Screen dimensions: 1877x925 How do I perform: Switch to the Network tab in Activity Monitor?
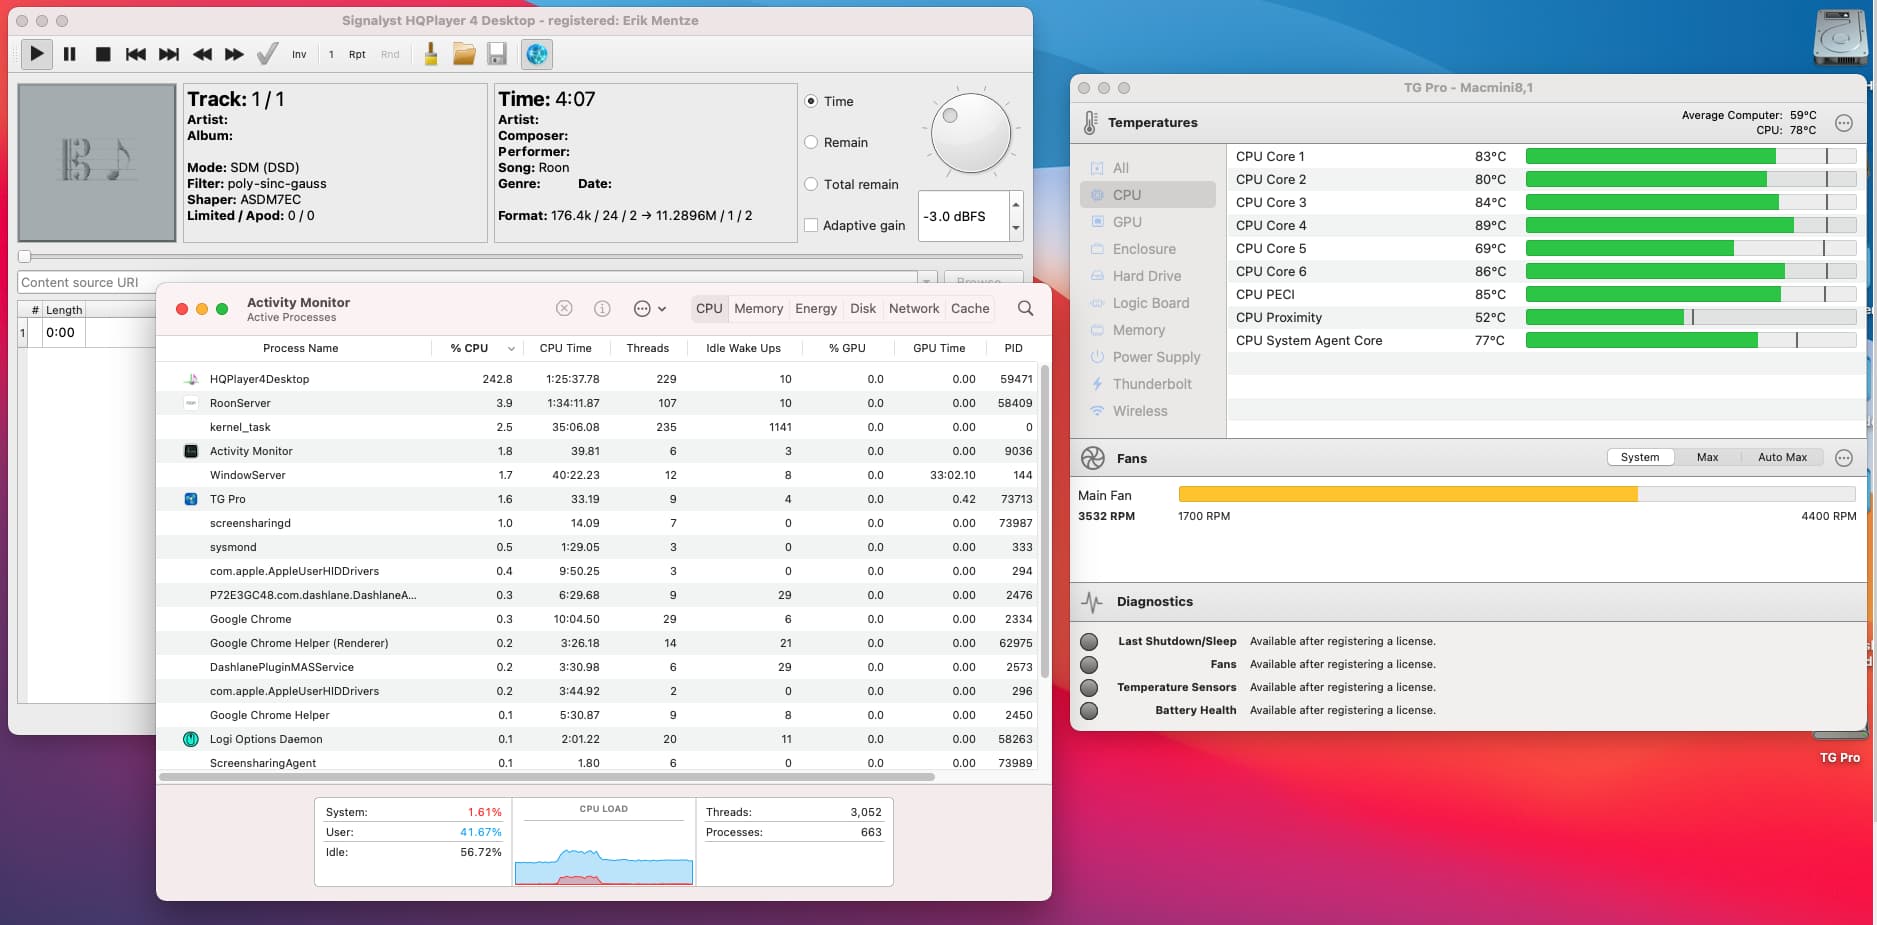913,308
